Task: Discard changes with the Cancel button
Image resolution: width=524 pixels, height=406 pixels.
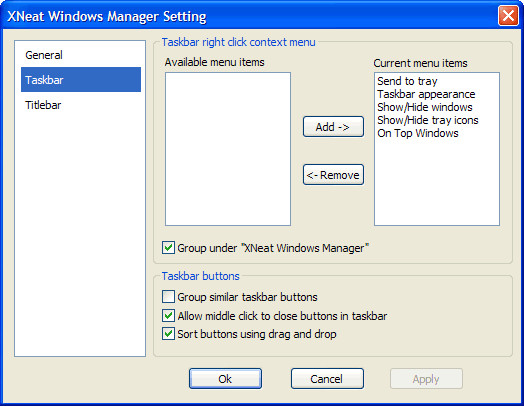Action: coord(327,379)
